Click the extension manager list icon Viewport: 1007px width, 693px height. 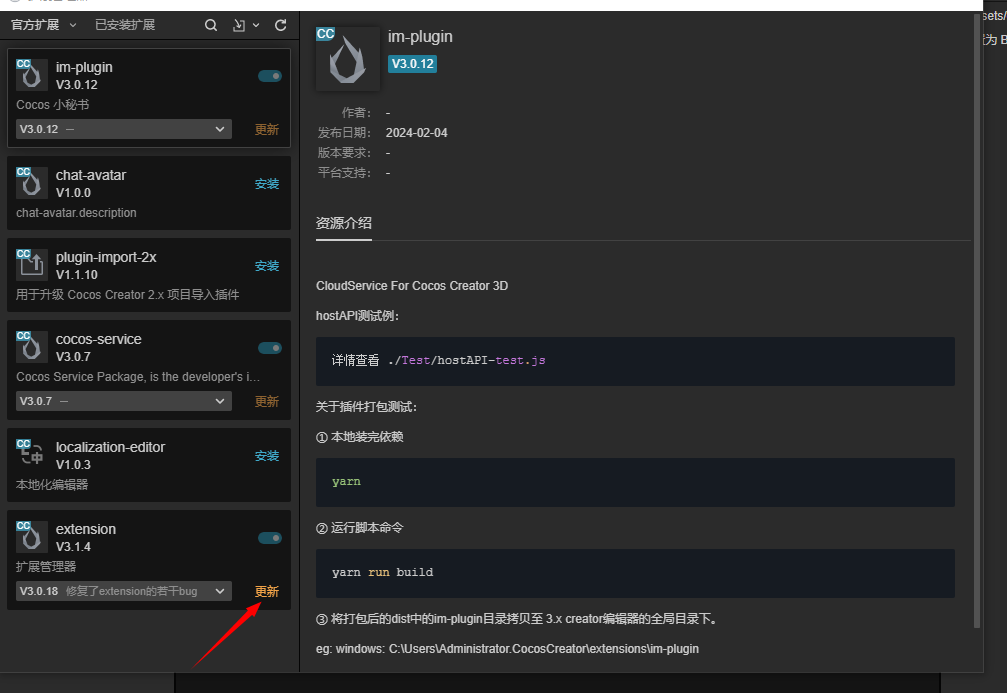pos(31,537)
